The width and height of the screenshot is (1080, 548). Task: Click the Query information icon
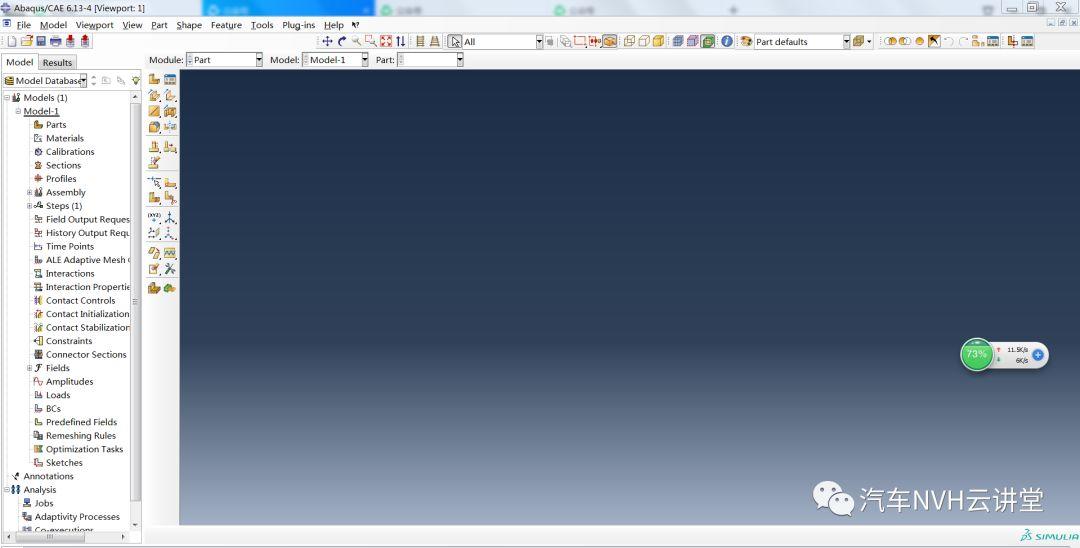(727, 41)
